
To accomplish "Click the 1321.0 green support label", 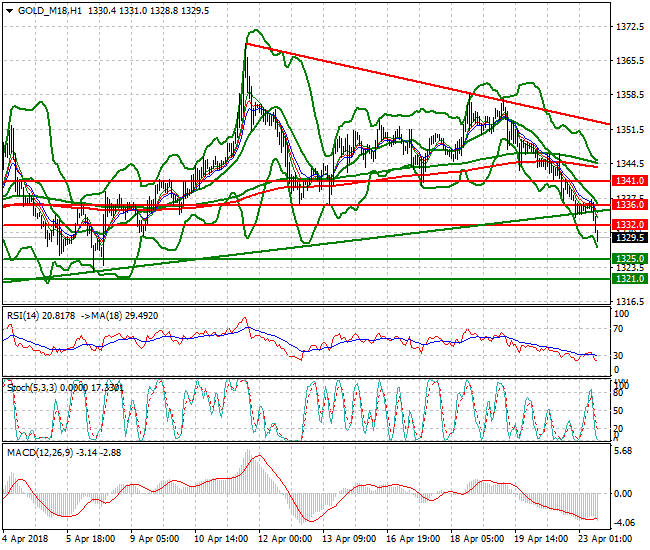I will pyautogui.click(x=630, y=279).
